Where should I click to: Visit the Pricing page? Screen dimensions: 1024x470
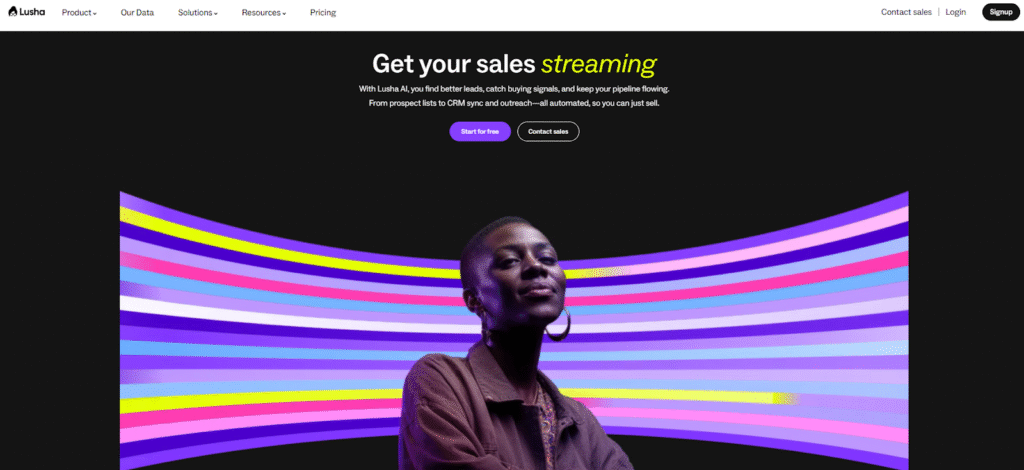point(323,12)
